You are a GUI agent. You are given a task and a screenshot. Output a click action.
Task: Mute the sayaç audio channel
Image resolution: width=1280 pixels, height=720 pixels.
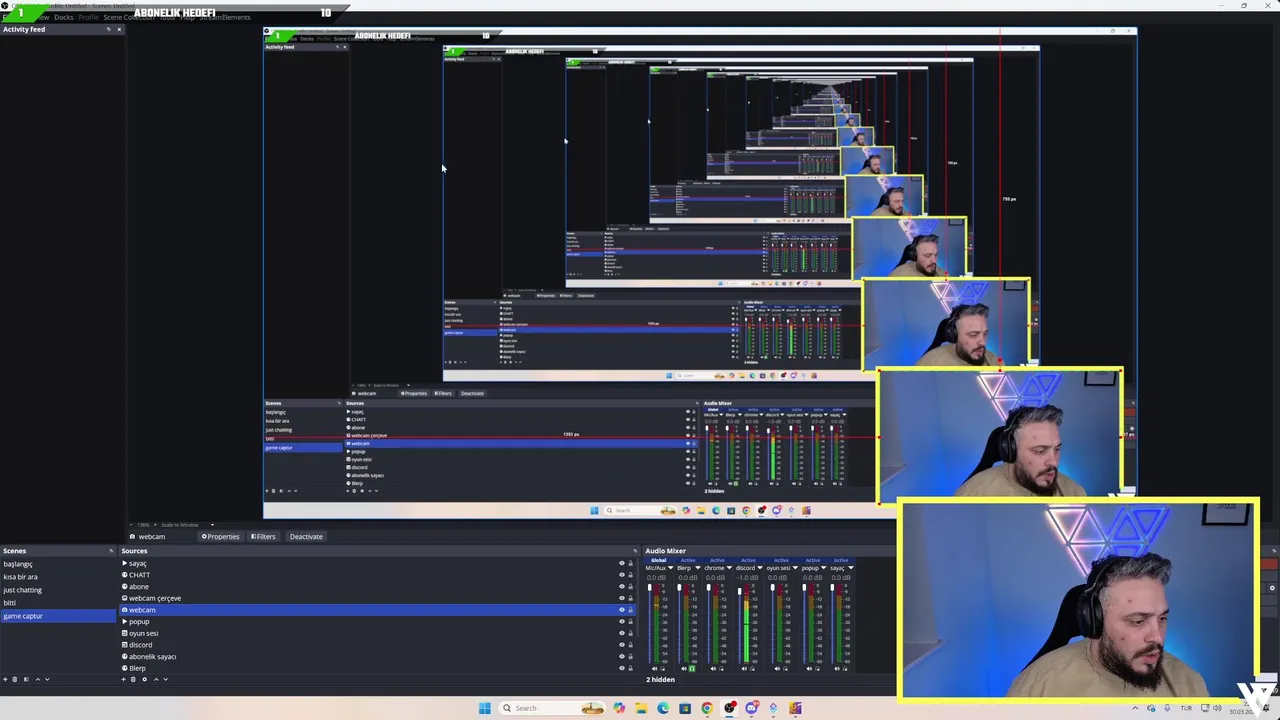[x=837, y=669]
